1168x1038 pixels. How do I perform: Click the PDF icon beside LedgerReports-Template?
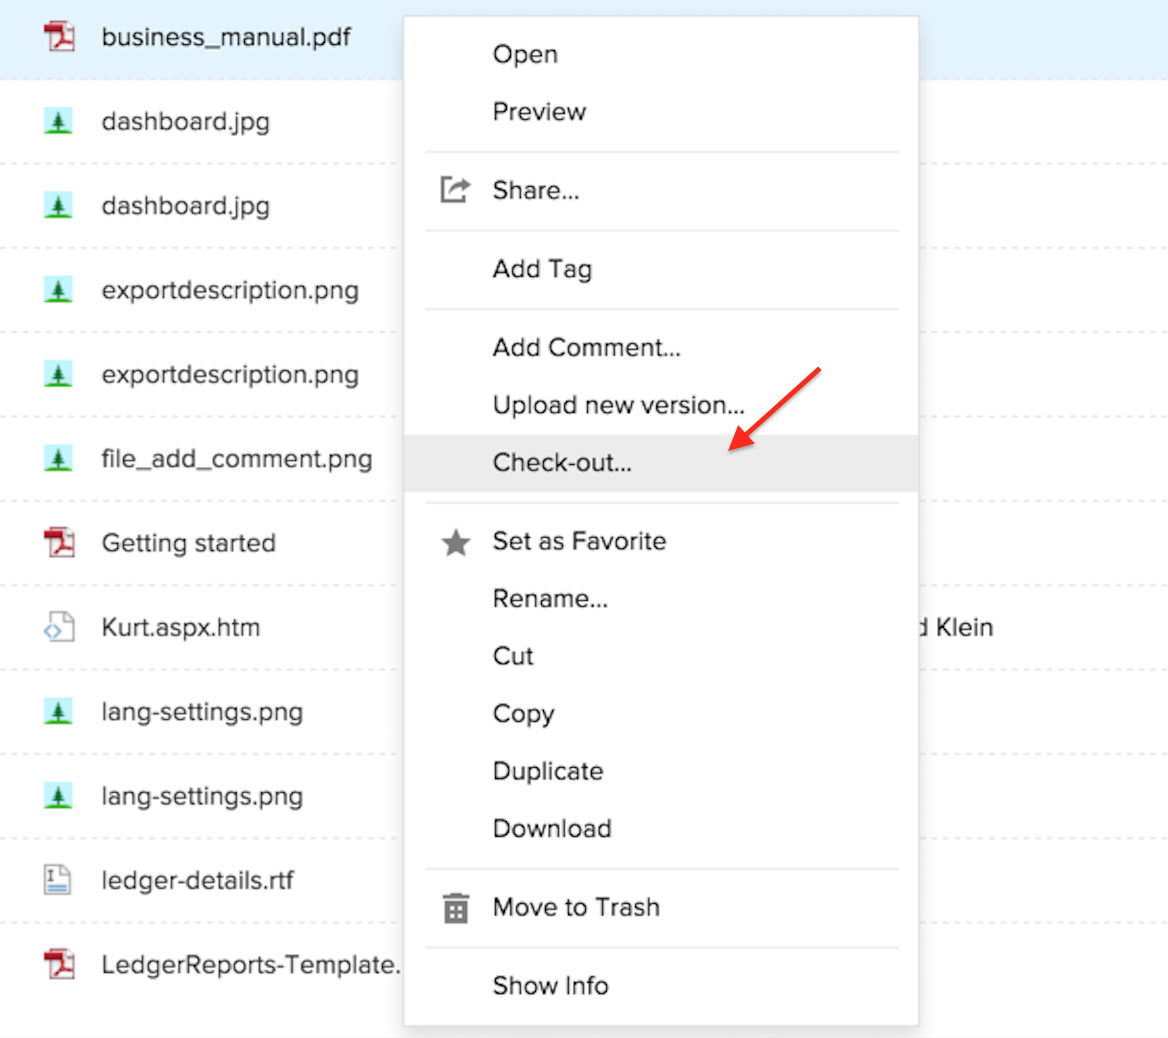[x=59, y=965]
